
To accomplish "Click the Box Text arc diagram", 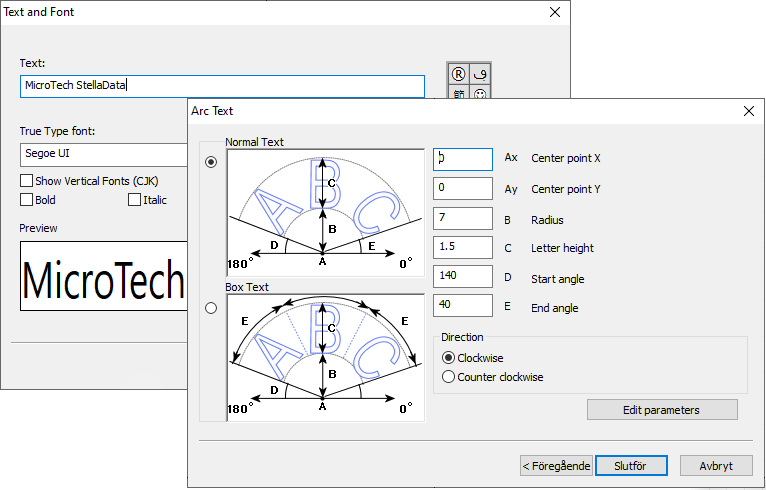I will [x=326, y=358].
